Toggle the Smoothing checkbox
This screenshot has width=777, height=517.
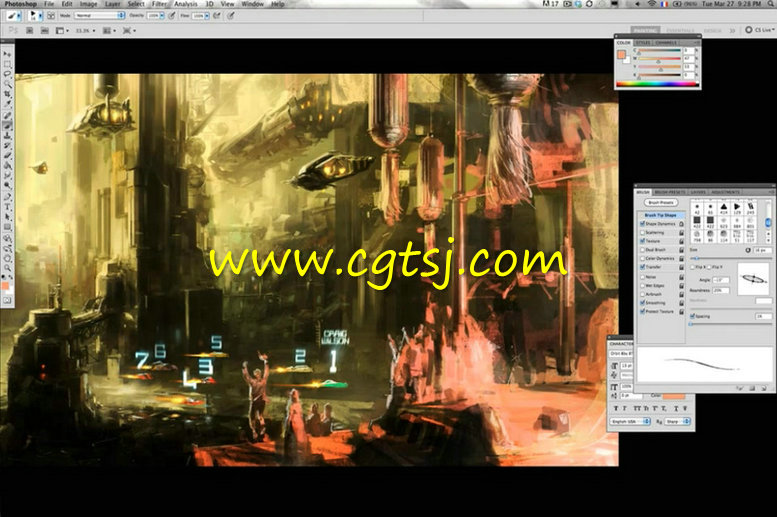pyautogui.click(x=642, y=302)
